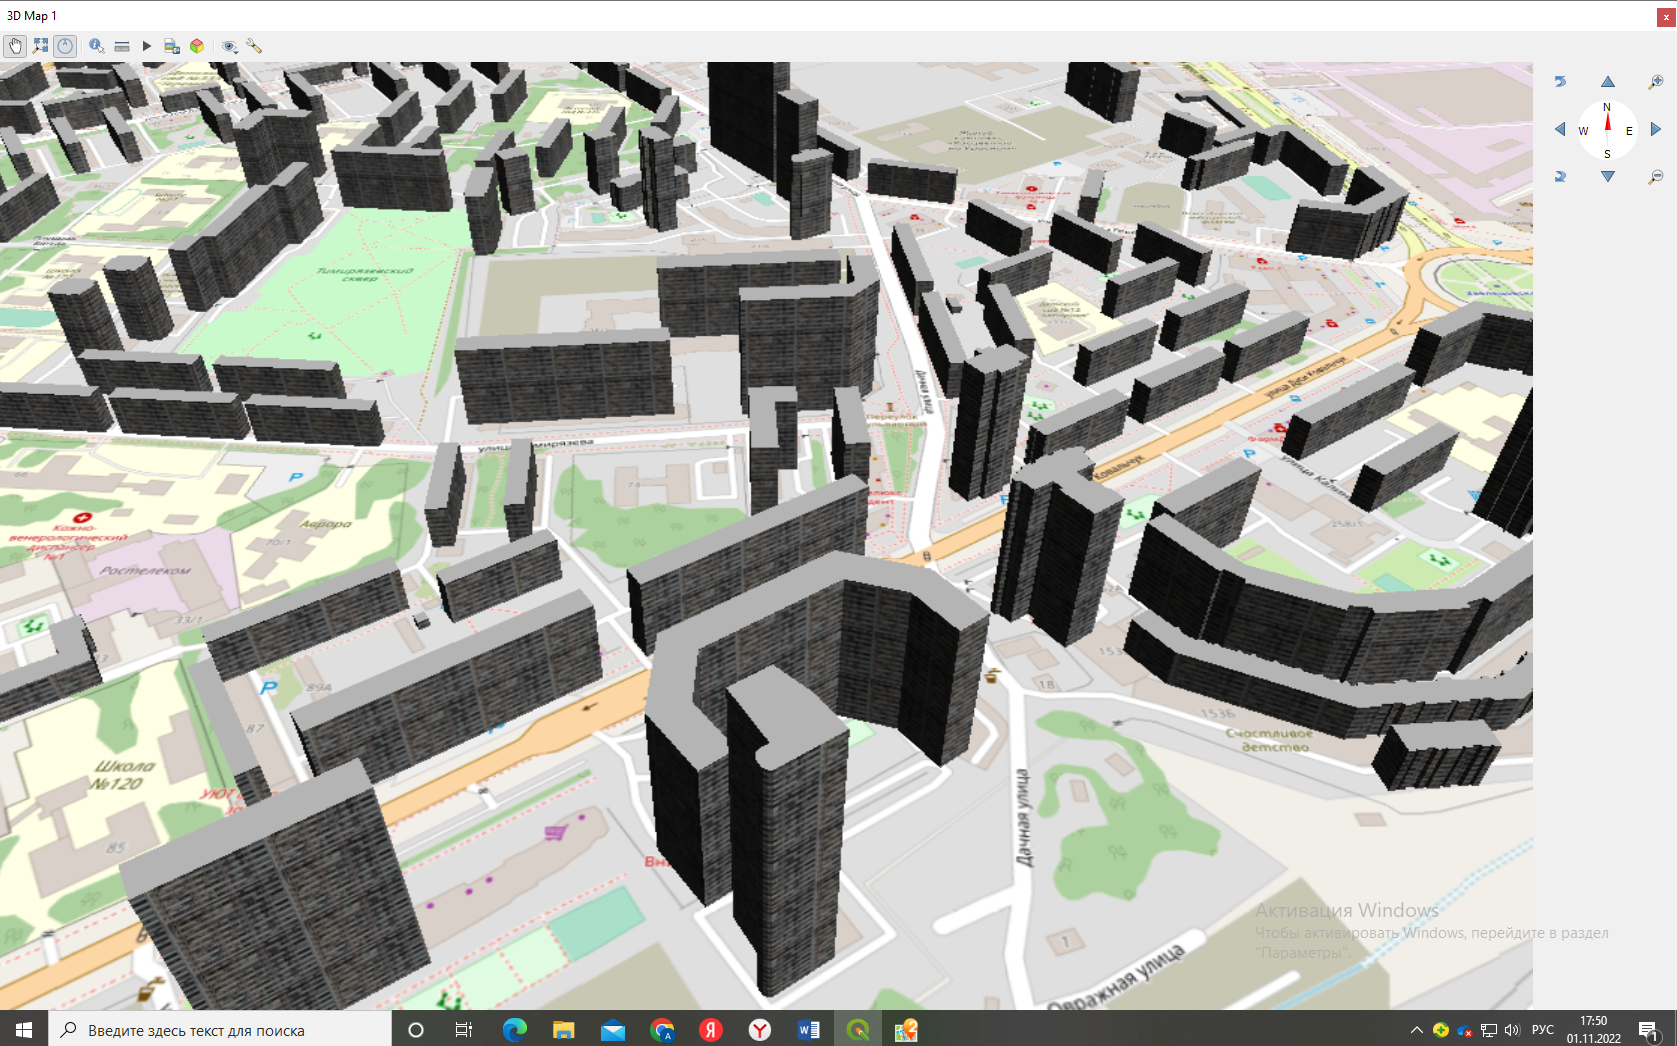Screen dimensions: 1677x1046
Task: Expand the map theme eye dropdown
Action: click(229, 46)
